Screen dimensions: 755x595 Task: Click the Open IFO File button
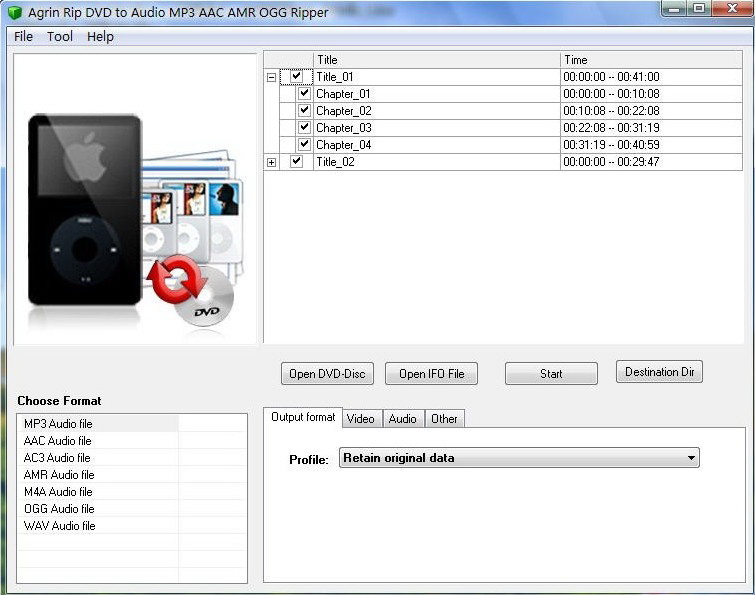[431, 374]
